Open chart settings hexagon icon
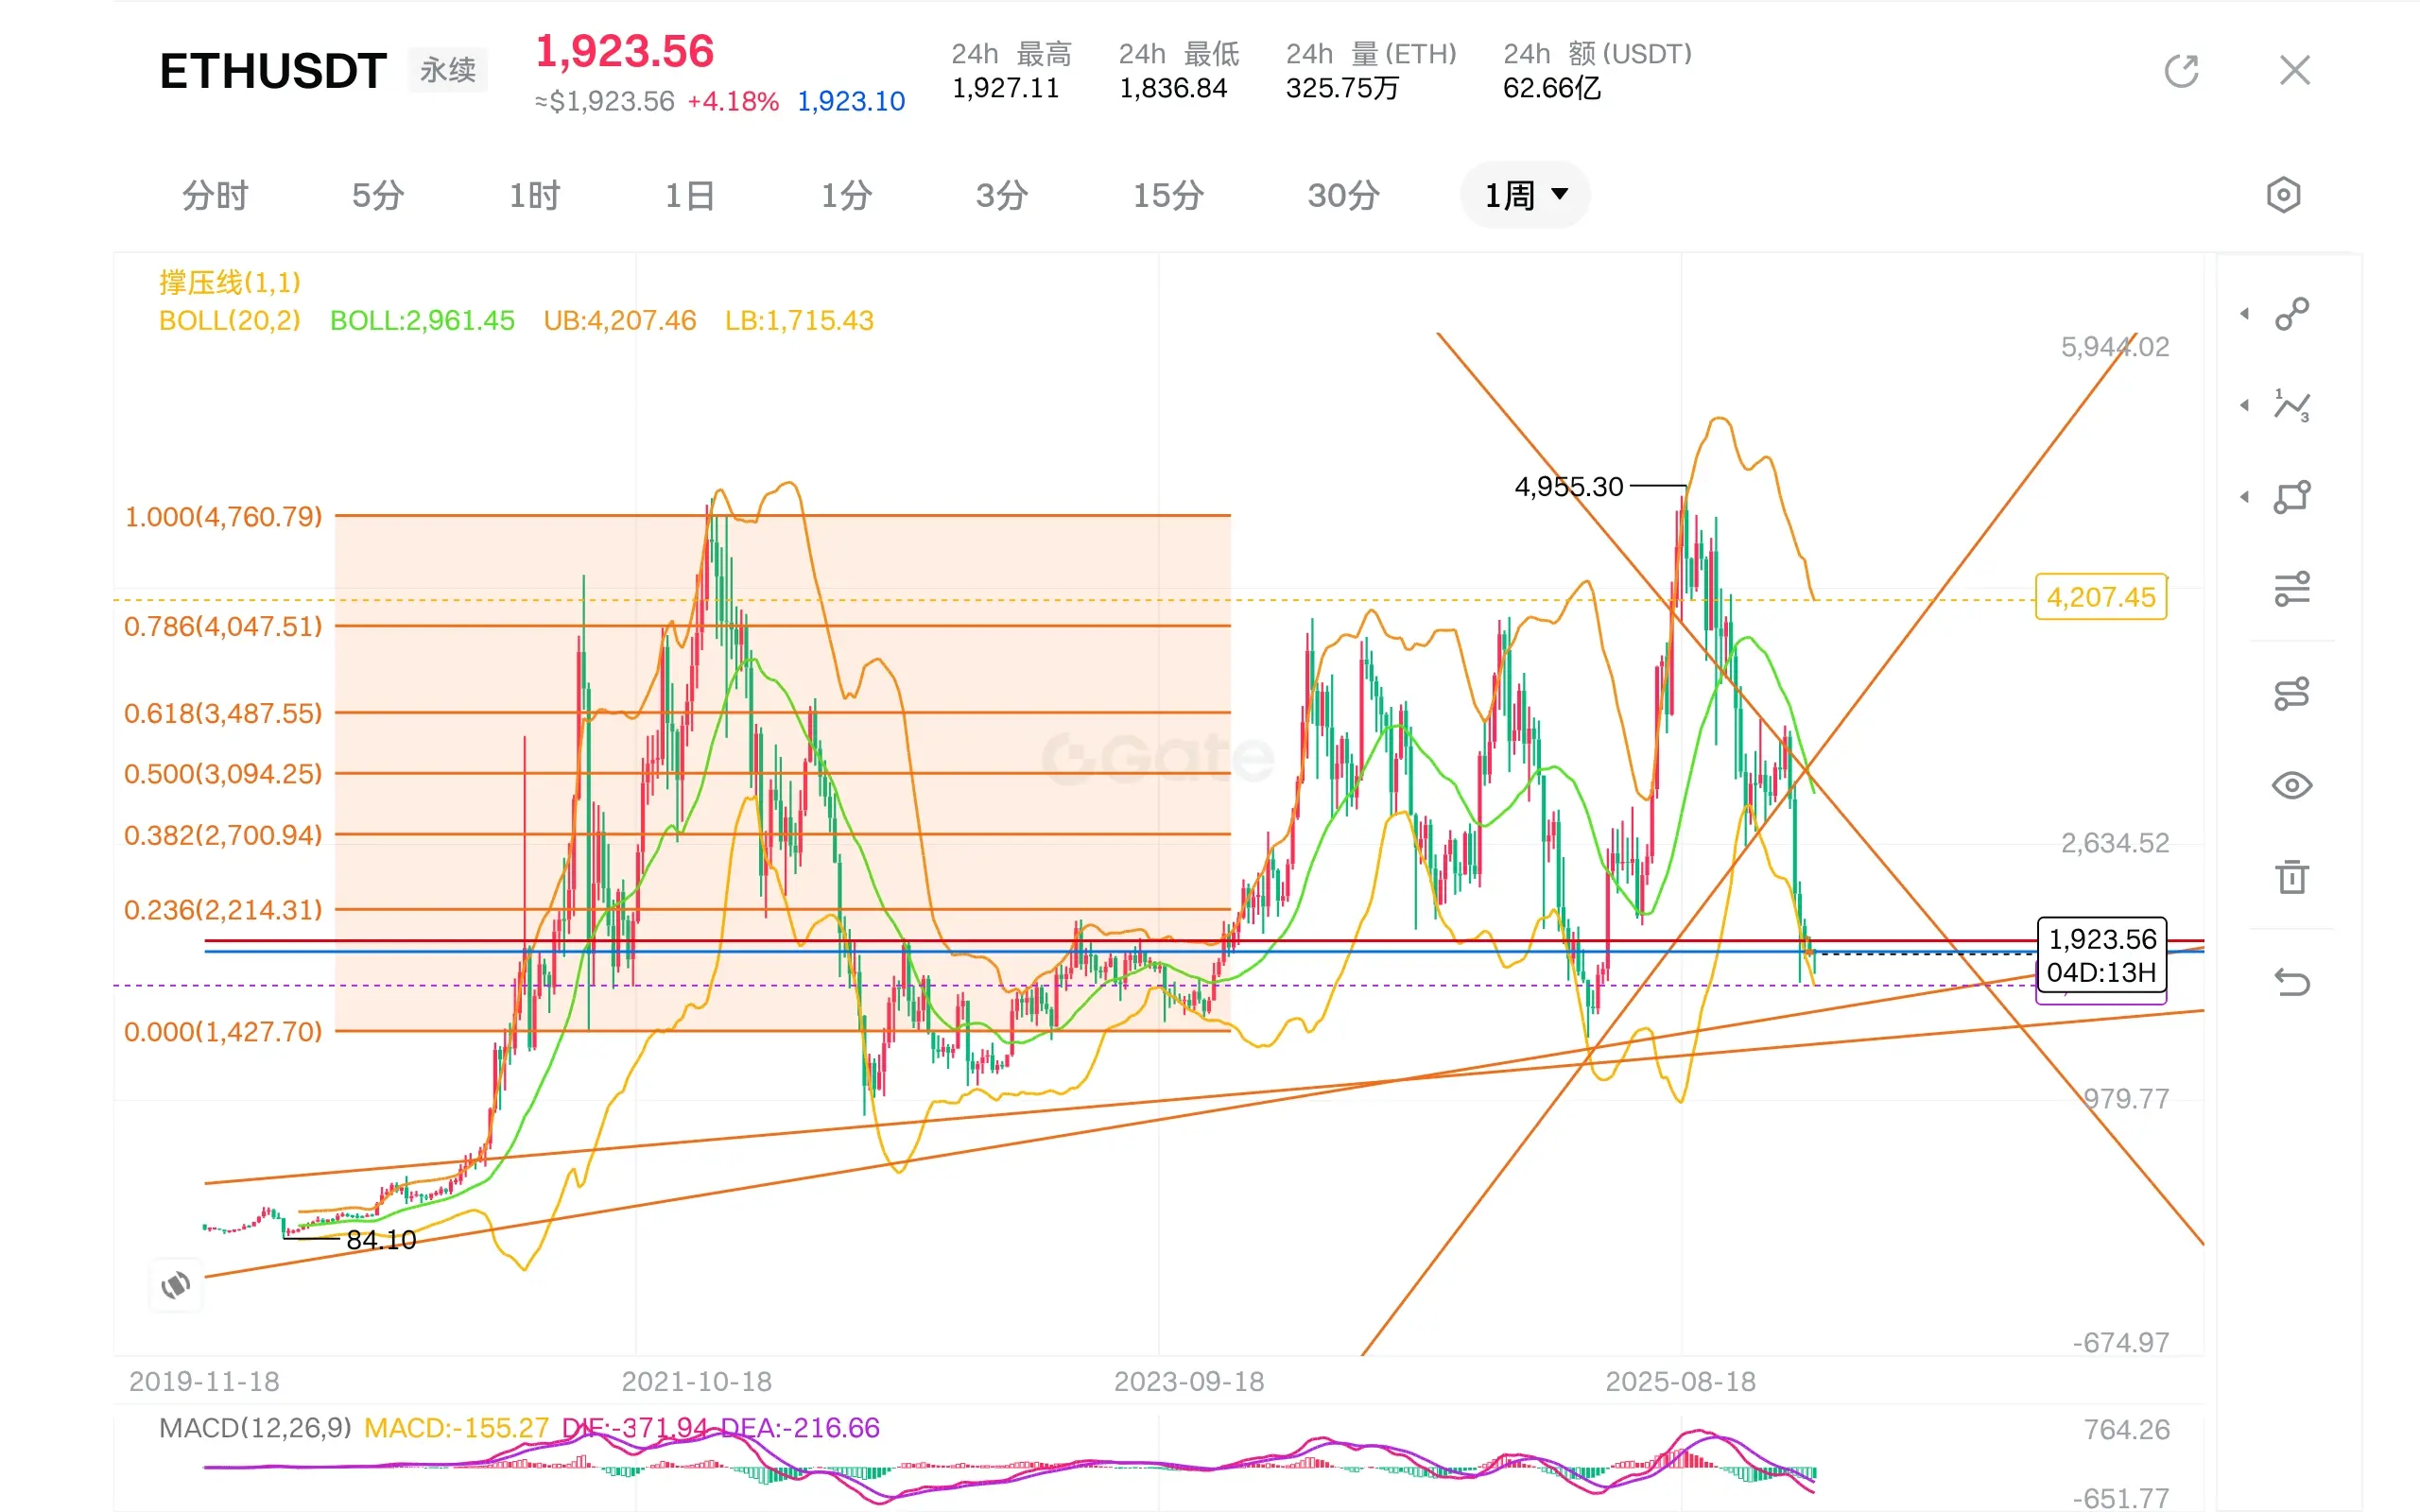 pos(2283,195)
